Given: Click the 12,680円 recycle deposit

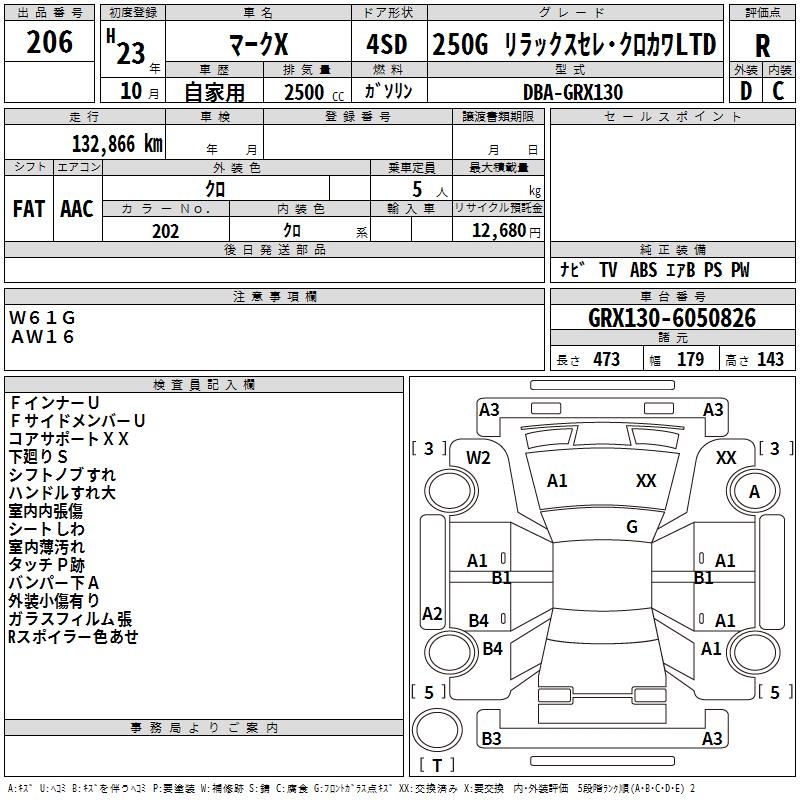Looking at the screenshot, I should coord(506,231).
